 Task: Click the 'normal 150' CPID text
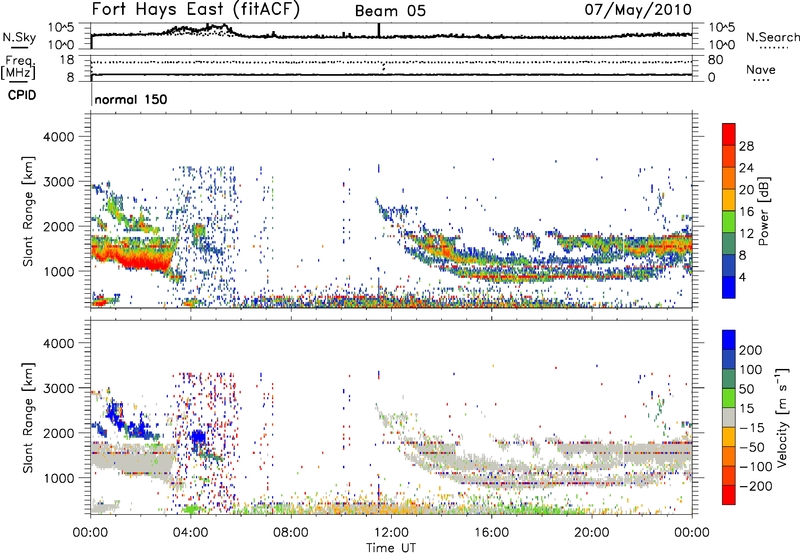click(131, 99)
